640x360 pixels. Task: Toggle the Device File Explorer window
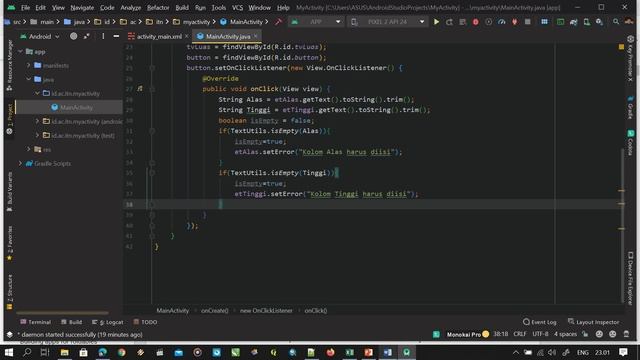pyautogui.click(x=631, y=278)
